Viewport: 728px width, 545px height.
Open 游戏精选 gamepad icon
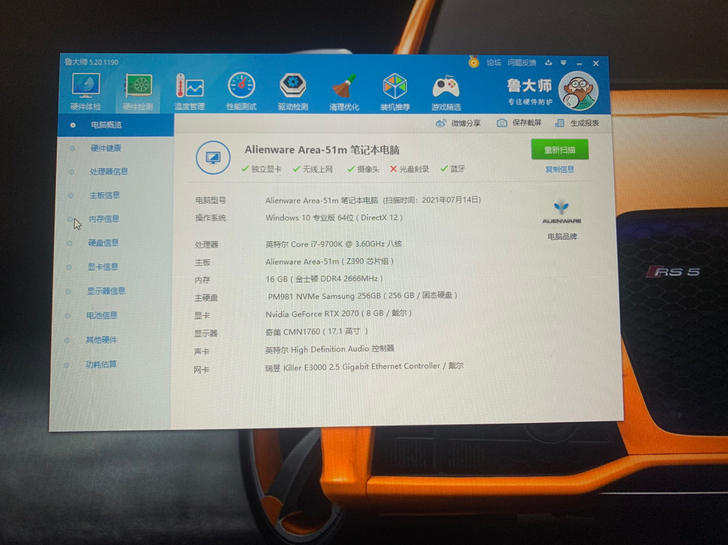pos(446,92)
